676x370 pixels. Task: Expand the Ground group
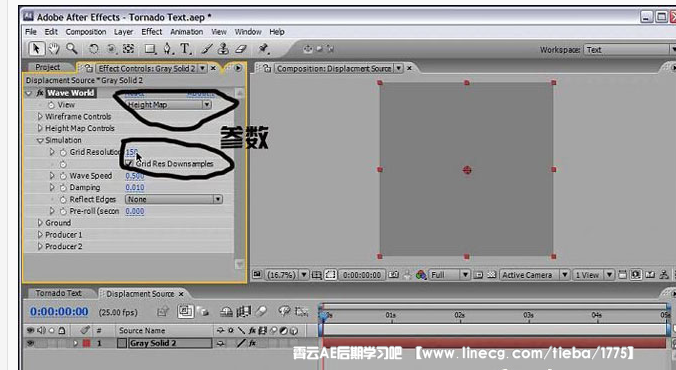[40, 223]
